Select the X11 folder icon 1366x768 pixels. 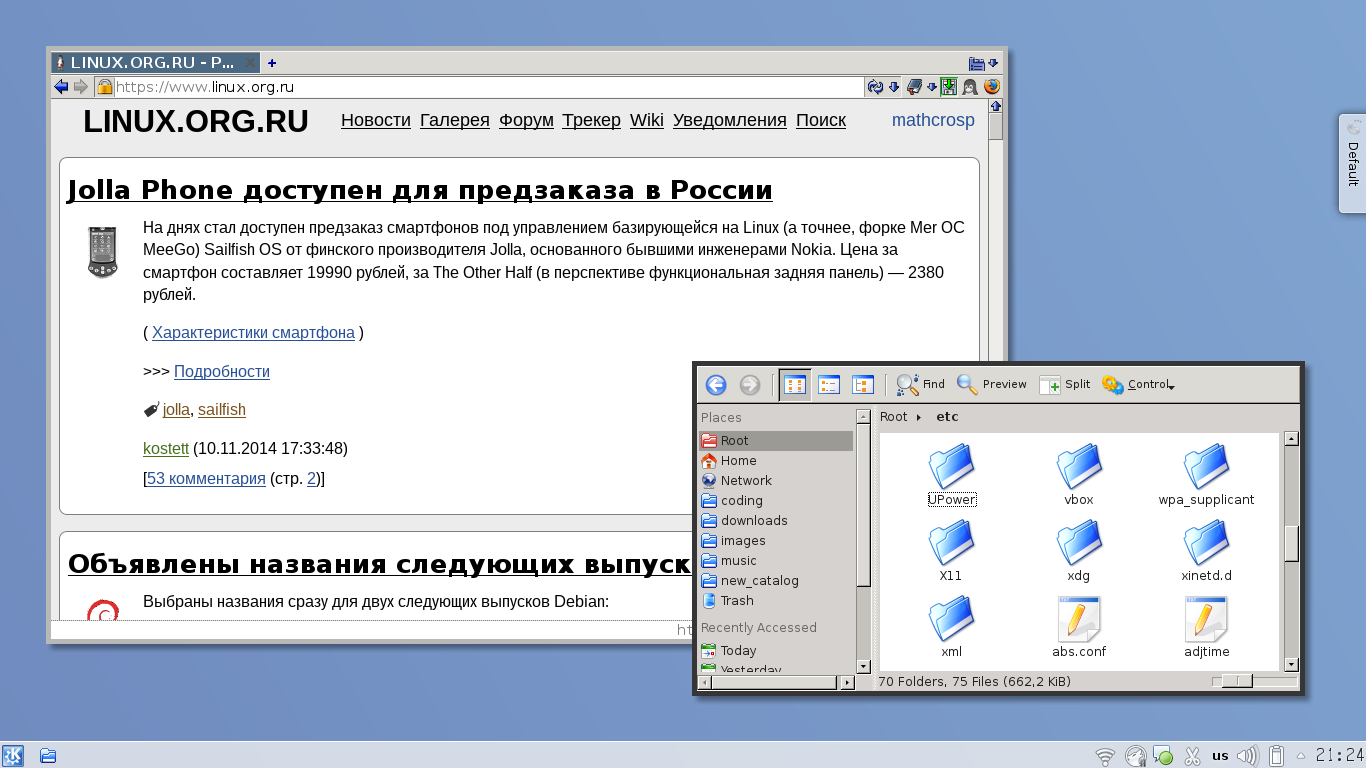[951, 542]
